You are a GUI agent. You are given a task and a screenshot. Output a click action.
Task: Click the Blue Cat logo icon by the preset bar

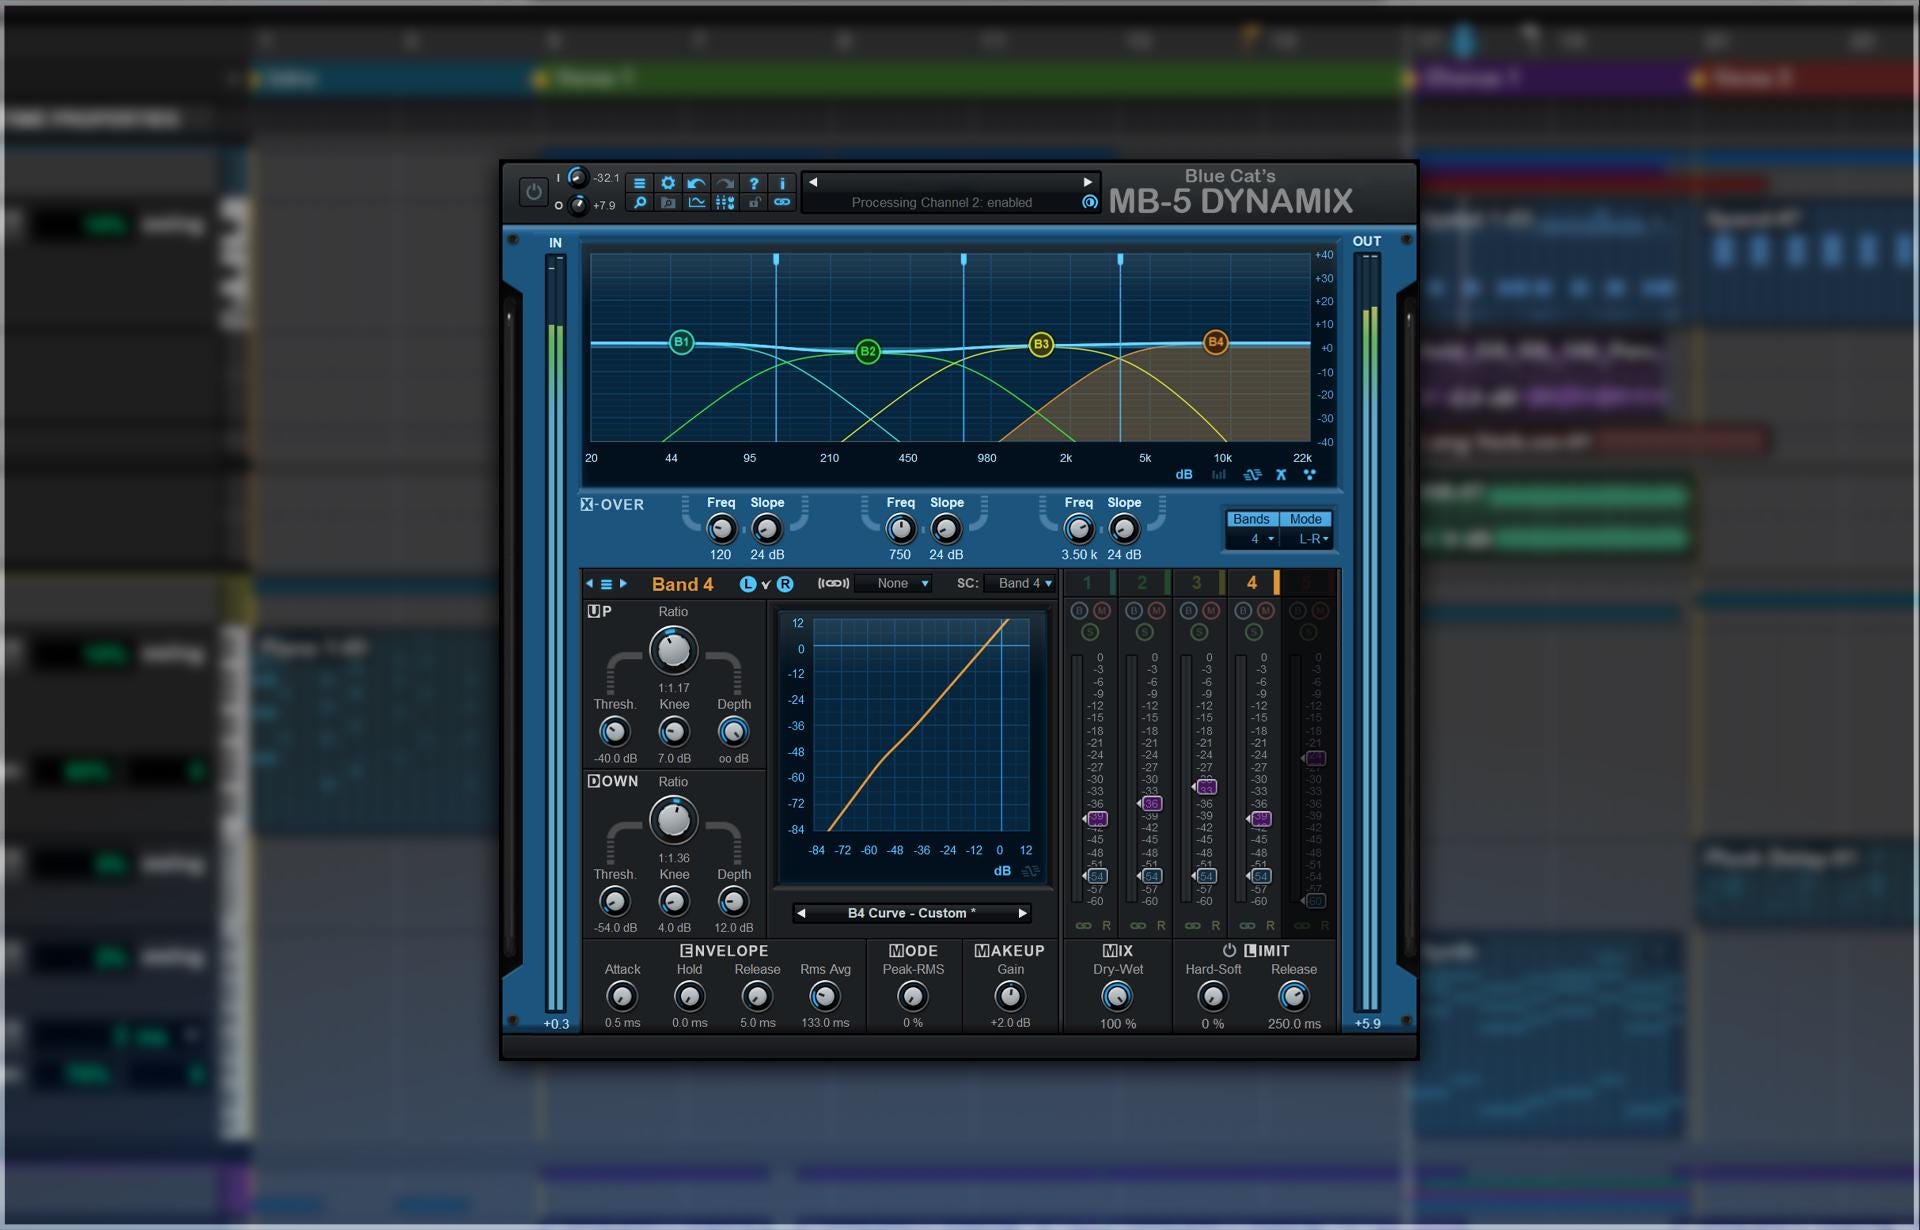1090,202
